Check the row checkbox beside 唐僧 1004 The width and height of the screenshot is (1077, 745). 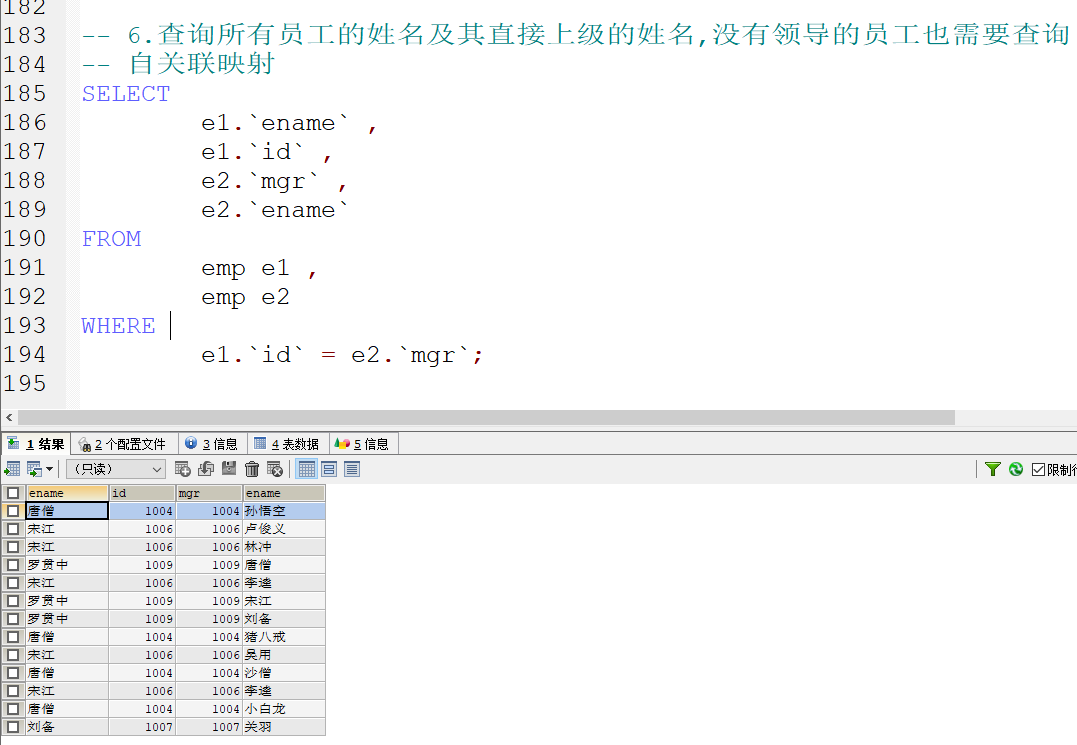13,510
